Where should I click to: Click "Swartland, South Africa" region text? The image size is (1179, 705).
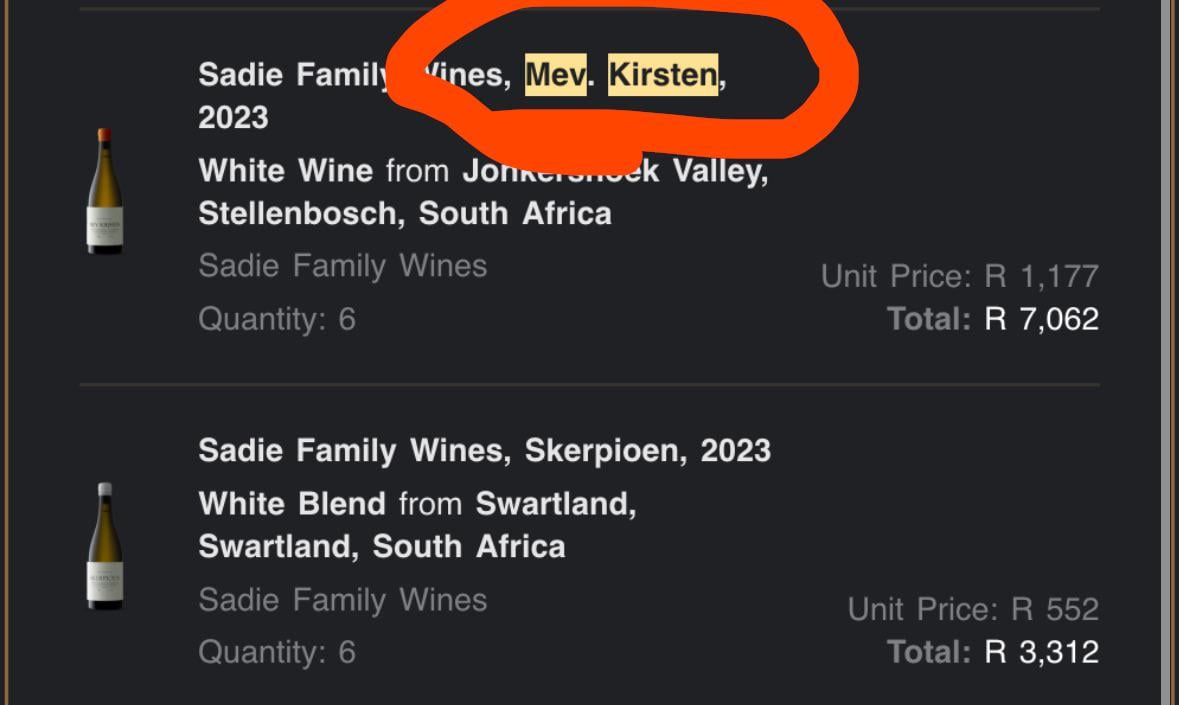click(382, 546)
